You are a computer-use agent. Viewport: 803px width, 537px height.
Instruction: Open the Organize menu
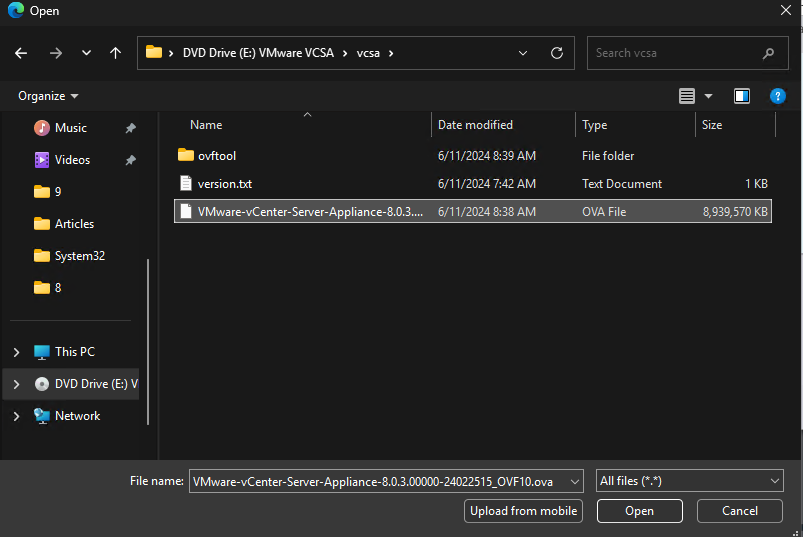tap(48, 96)
